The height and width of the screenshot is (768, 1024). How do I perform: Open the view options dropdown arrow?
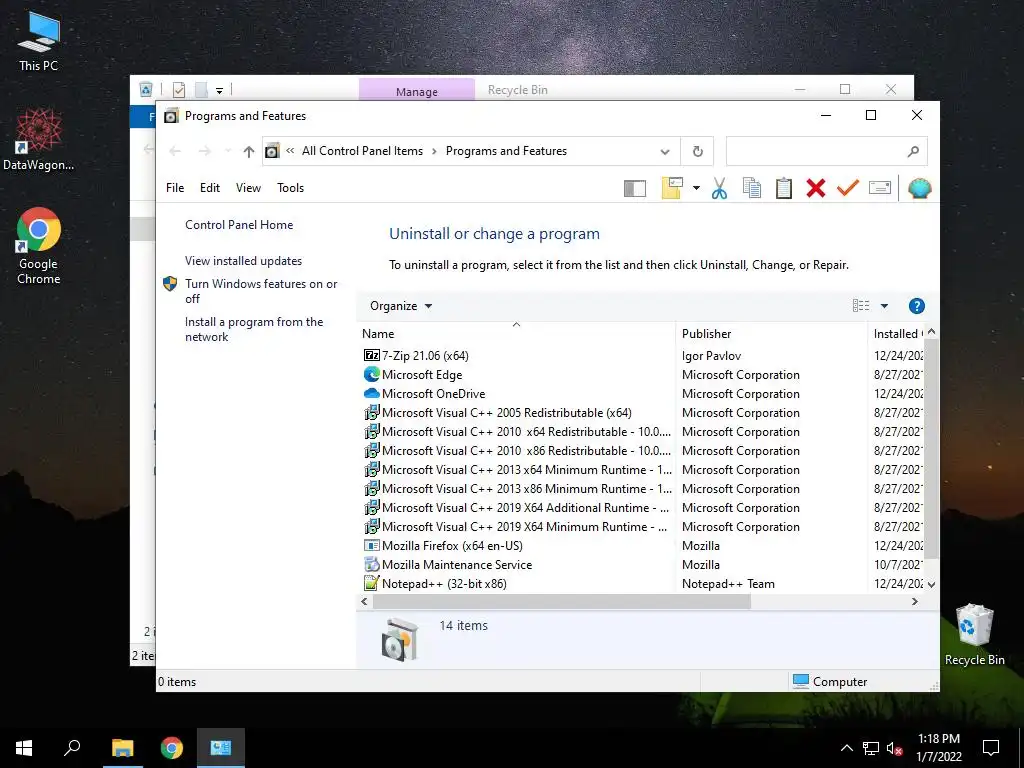884,306
